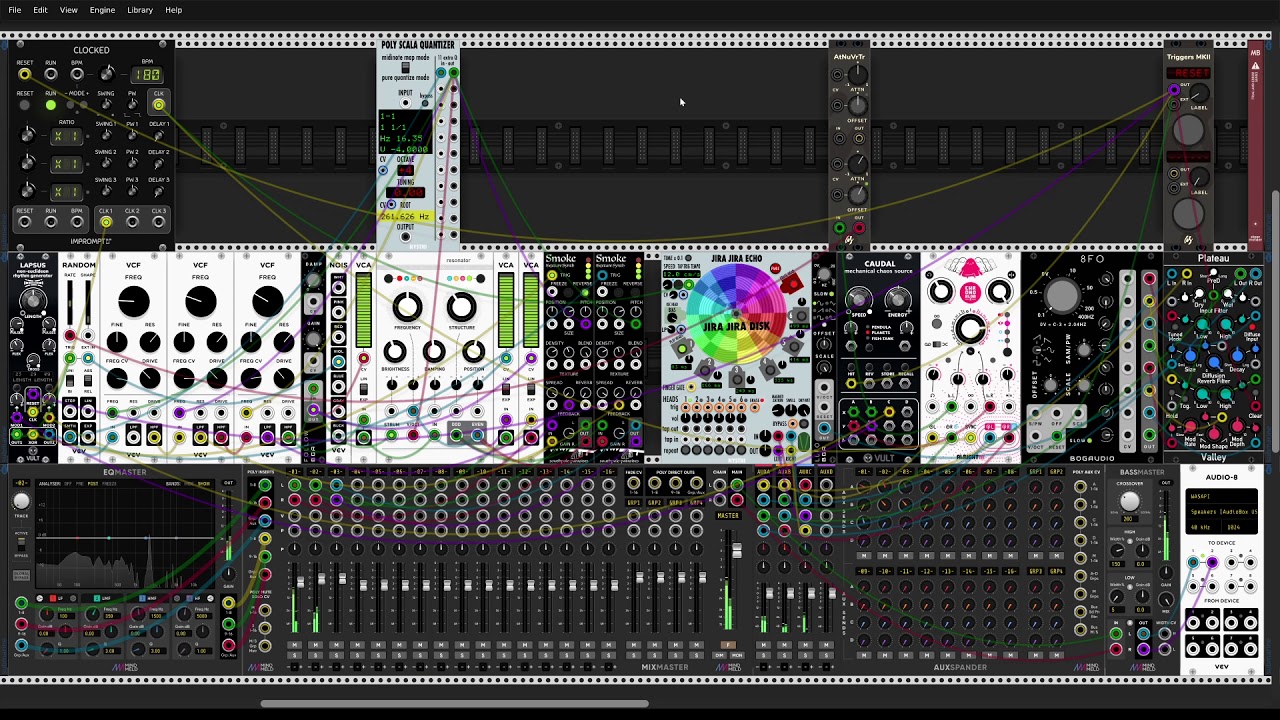This screenshot has height=720, width=1280.
Task: Click the leftmost VCF FREQ knob
Action: point(134,301)
